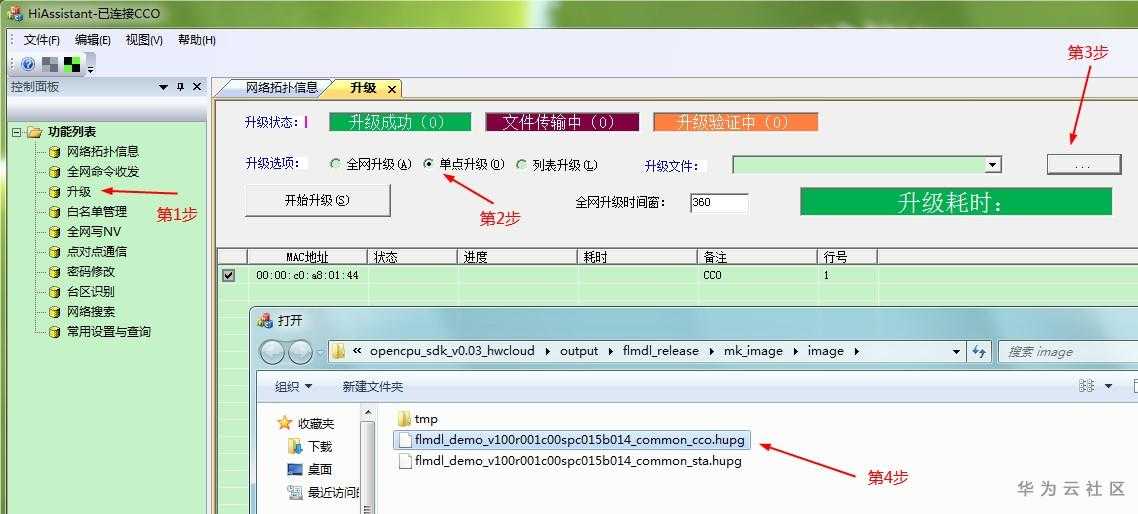Open 全网写NV tree item

pos(94,232)
